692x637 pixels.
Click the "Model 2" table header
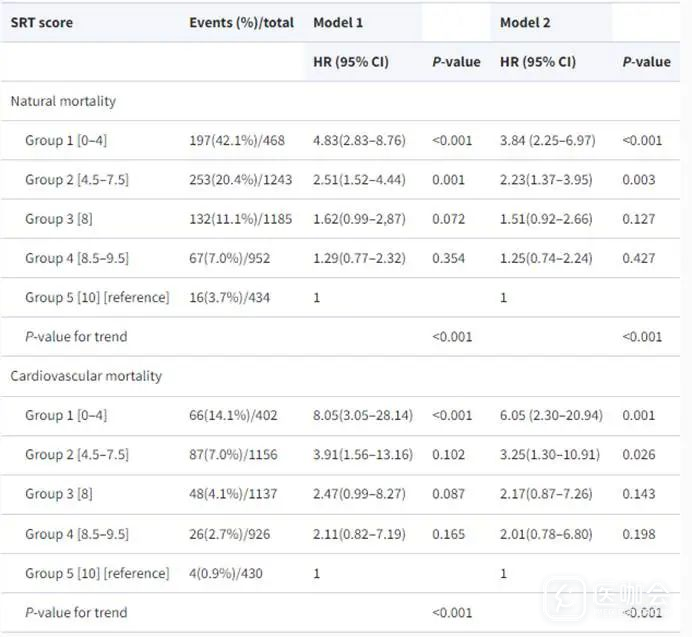[525, 22]
